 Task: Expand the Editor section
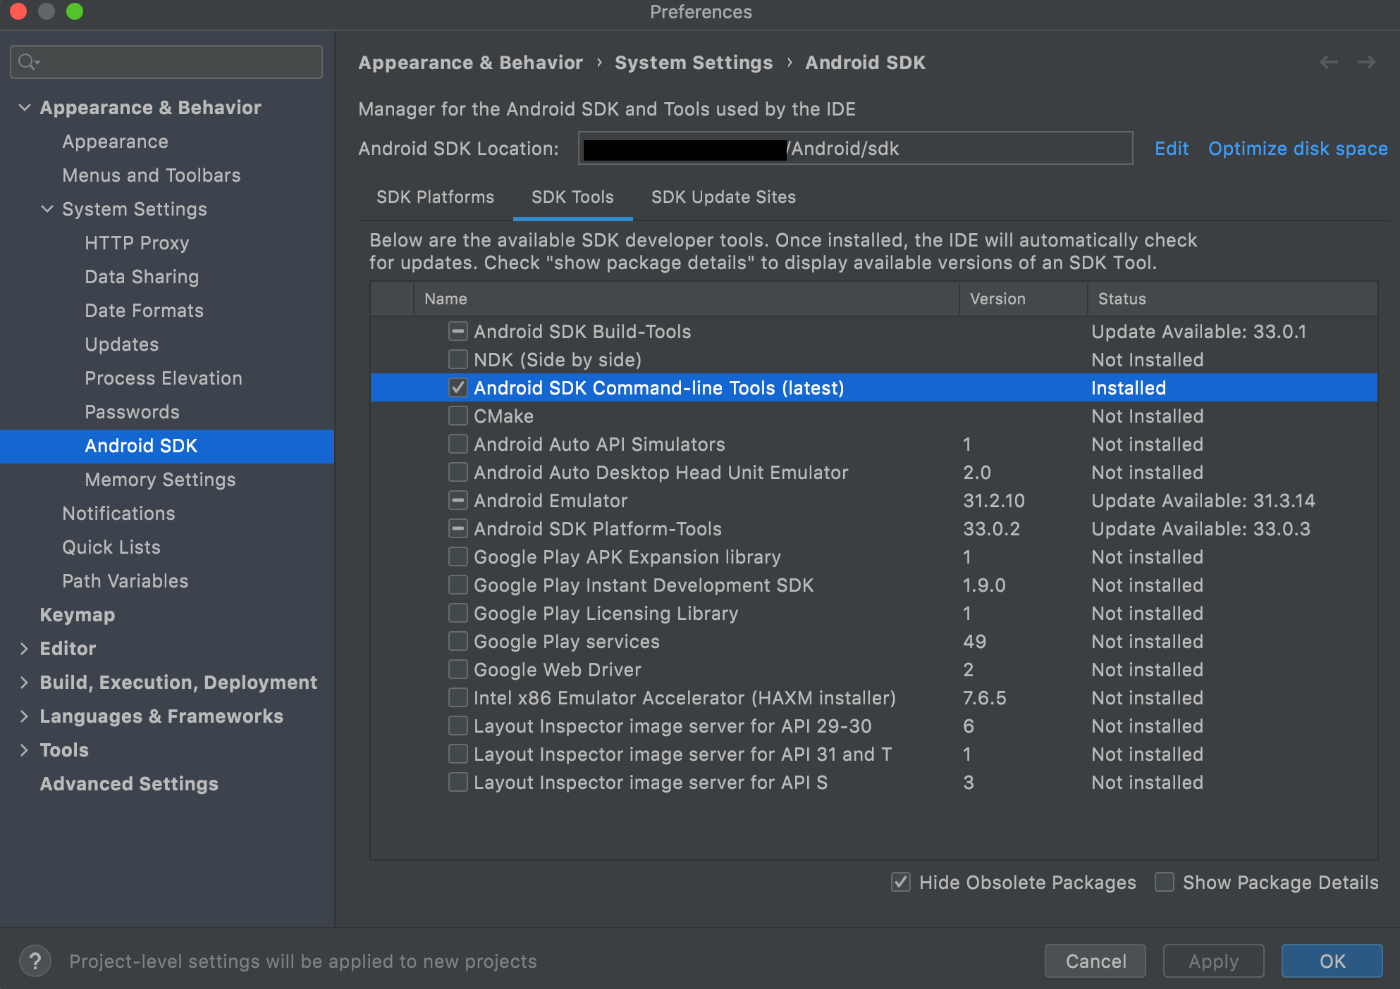[x=24, y=648]
